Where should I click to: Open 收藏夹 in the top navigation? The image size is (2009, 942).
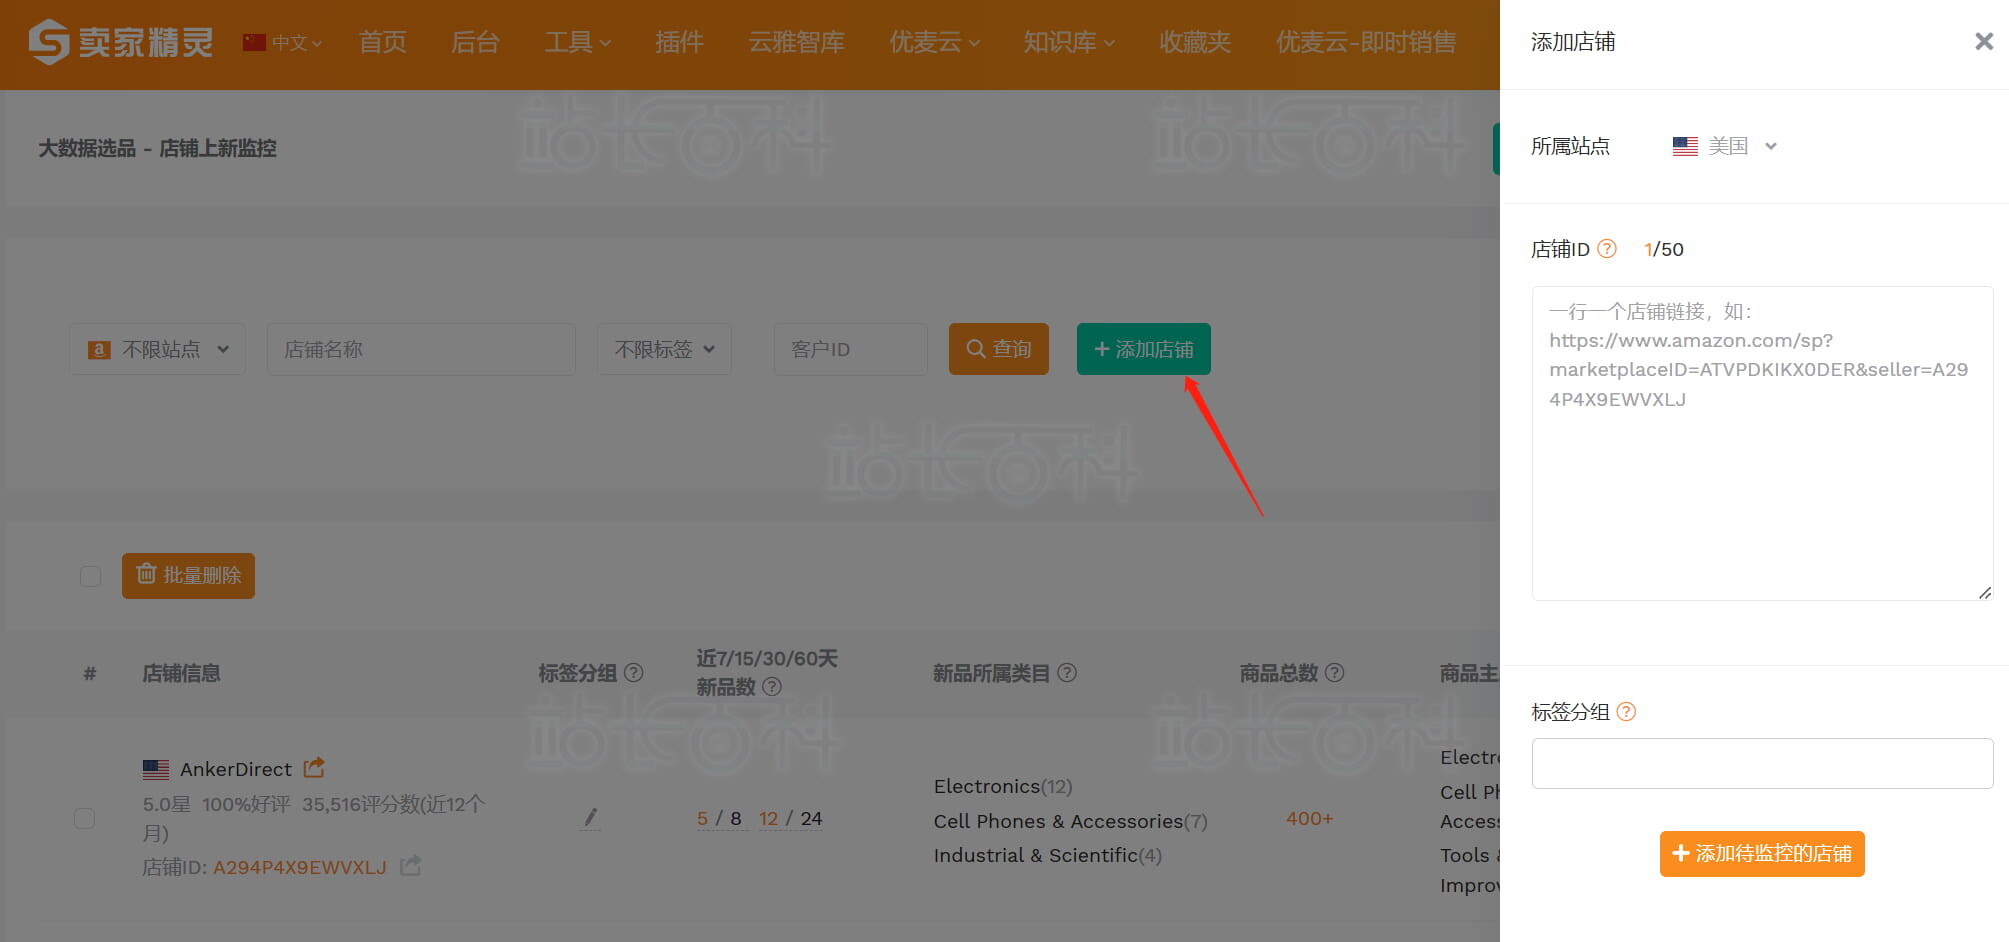click(1195, 42)
